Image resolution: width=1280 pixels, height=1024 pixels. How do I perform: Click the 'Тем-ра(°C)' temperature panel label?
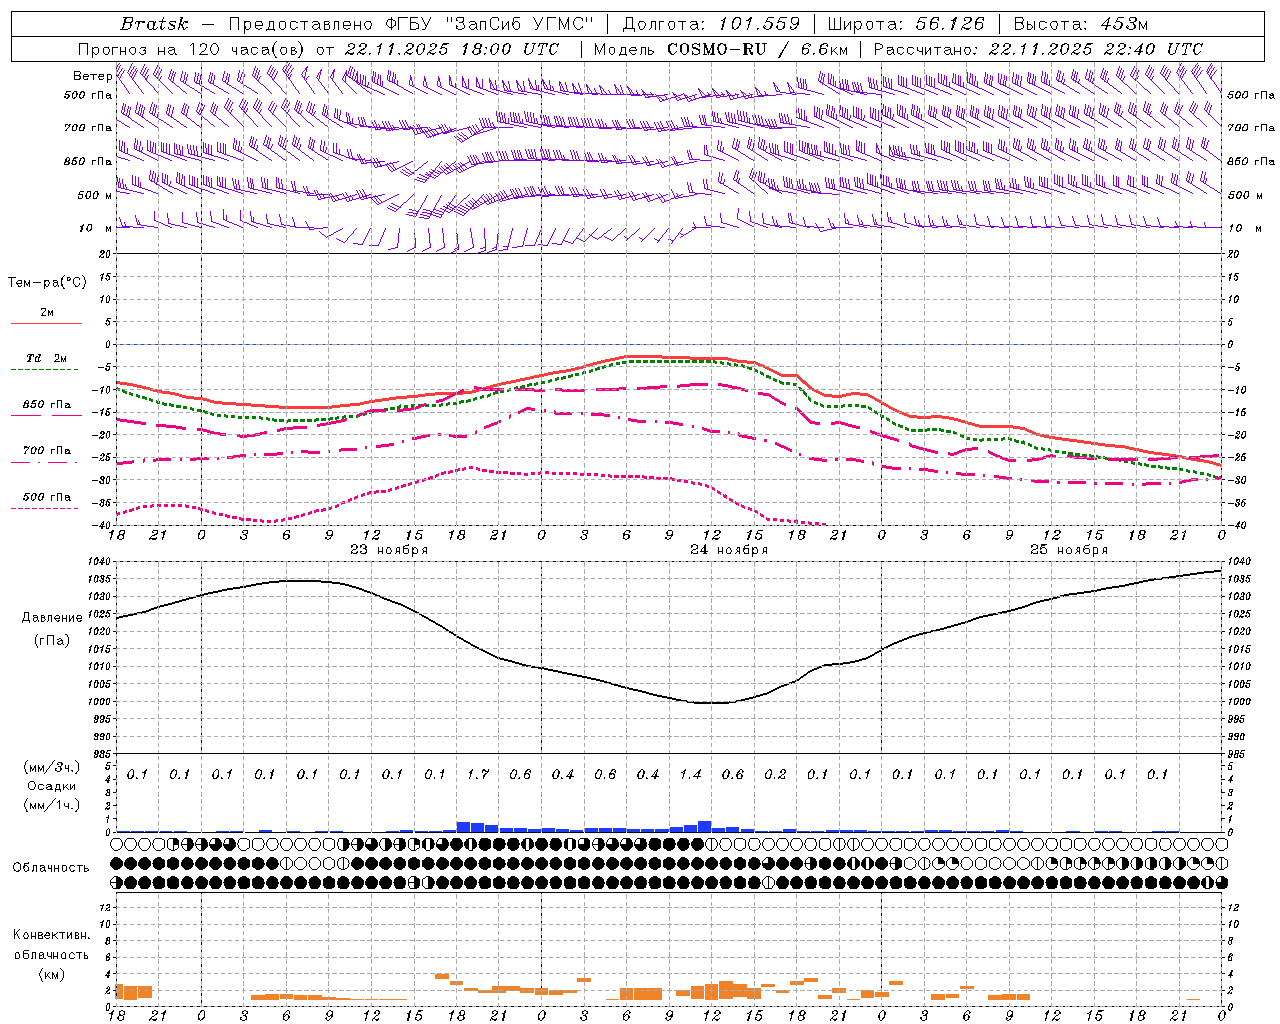[x=47, y=283]
